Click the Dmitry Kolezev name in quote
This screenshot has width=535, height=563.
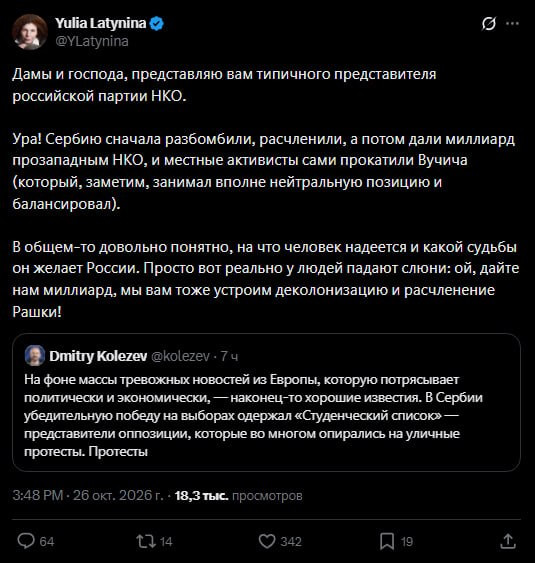pos(98,356)
